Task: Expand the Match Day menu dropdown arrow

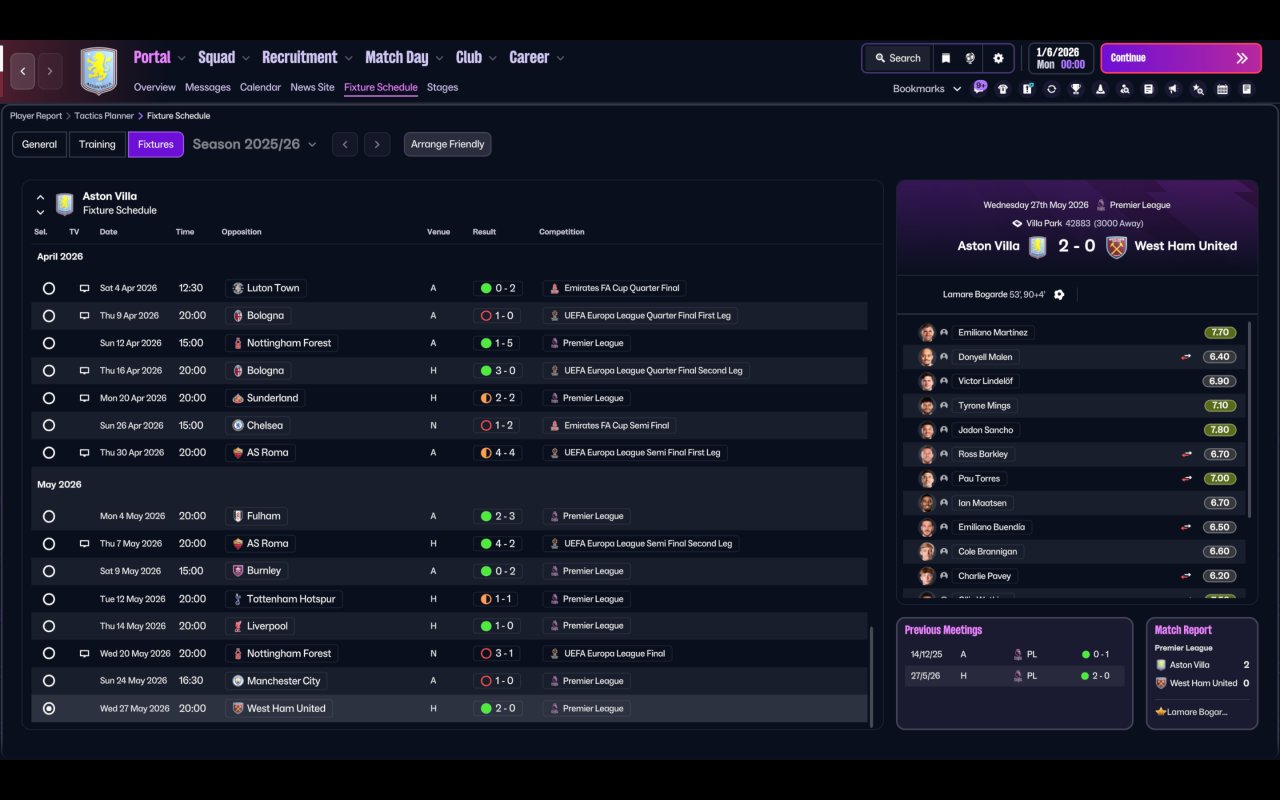Action: pos(439,59)
